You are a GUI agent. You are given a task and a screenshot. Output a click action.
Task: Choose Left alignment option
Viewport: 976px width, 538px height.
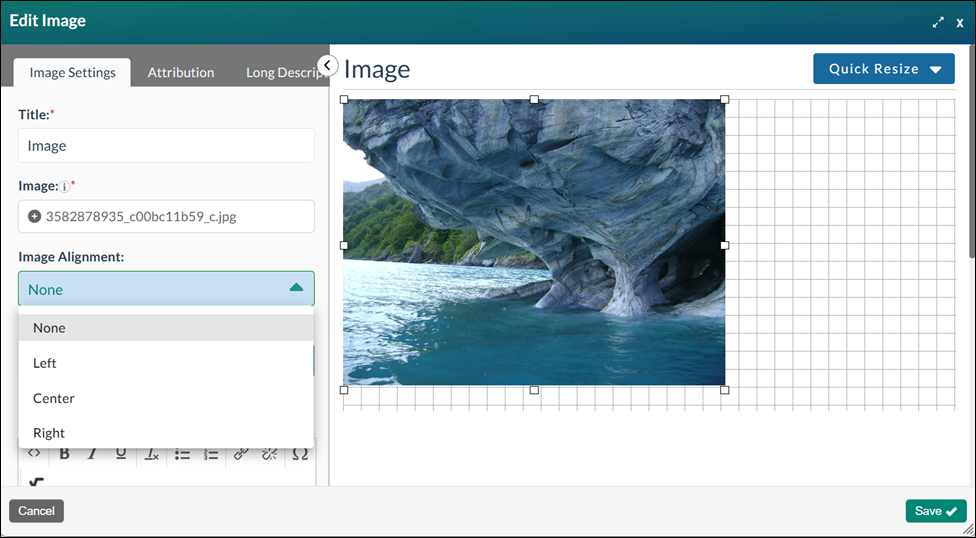tap(166, 363)
